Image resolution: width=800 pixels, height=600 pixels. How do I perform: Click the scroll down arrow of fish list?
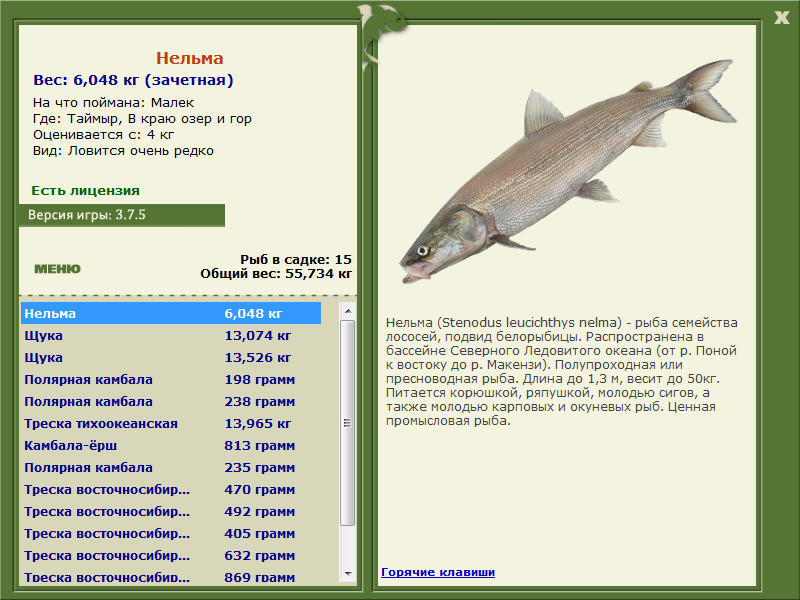(348, 573)
